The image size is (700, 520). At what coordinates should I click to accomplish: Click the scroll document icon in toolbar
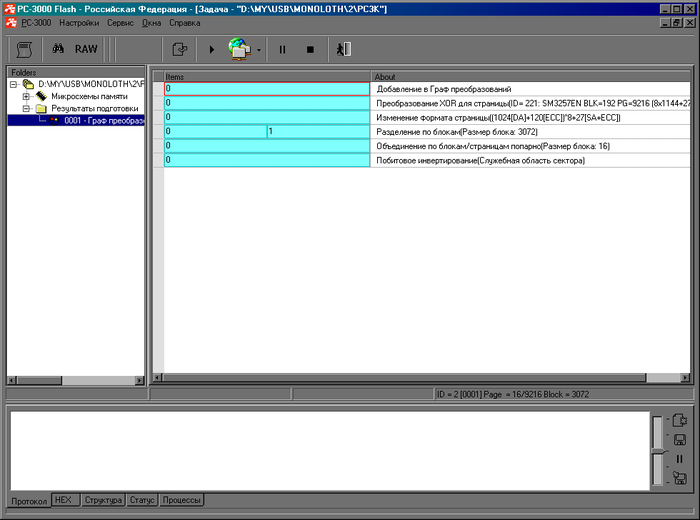24,48
